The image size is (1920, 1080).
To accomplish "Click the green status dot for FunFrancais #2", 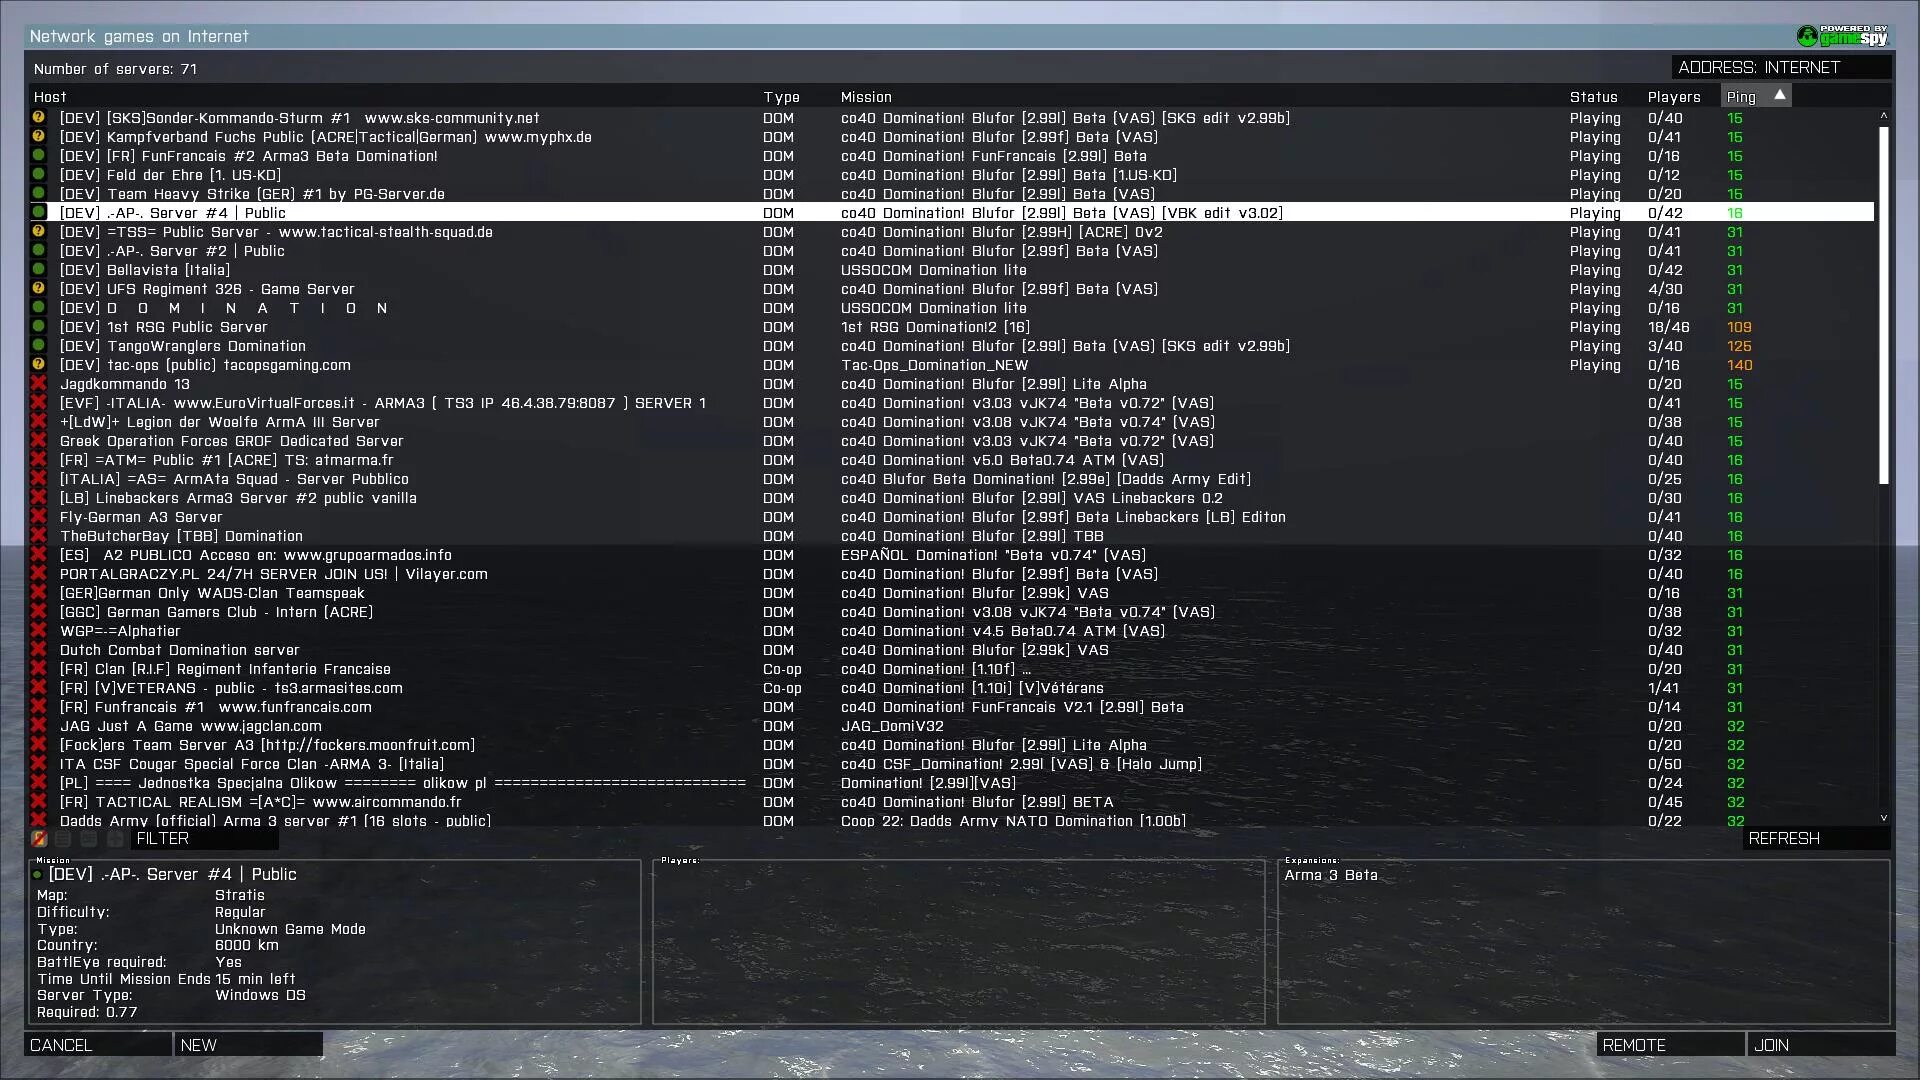I will pyautogui.click(x=39, y=156).
